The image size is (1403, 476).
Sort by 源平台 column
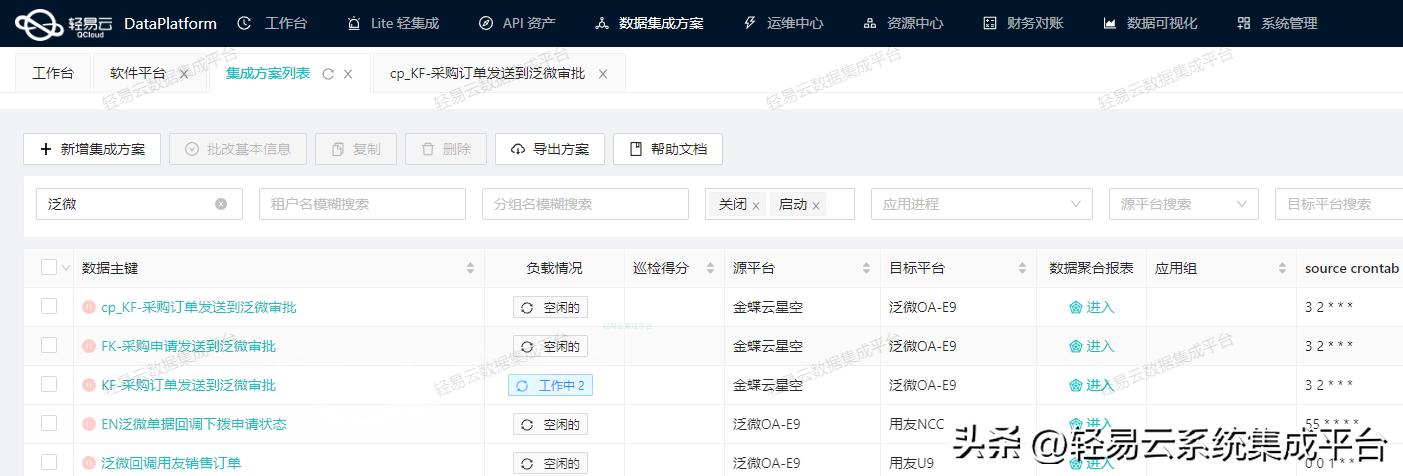click(x=866, y=268)
